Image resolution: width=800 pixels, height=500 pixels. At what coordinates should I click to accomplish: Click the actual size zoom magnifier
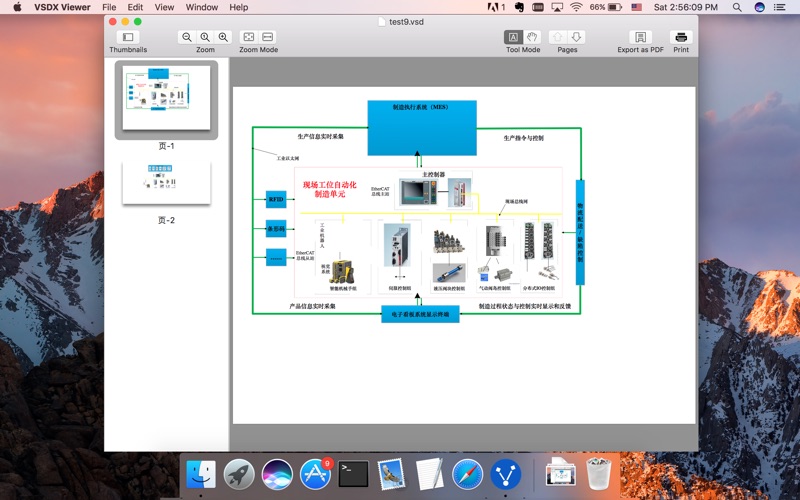point(205,37)
